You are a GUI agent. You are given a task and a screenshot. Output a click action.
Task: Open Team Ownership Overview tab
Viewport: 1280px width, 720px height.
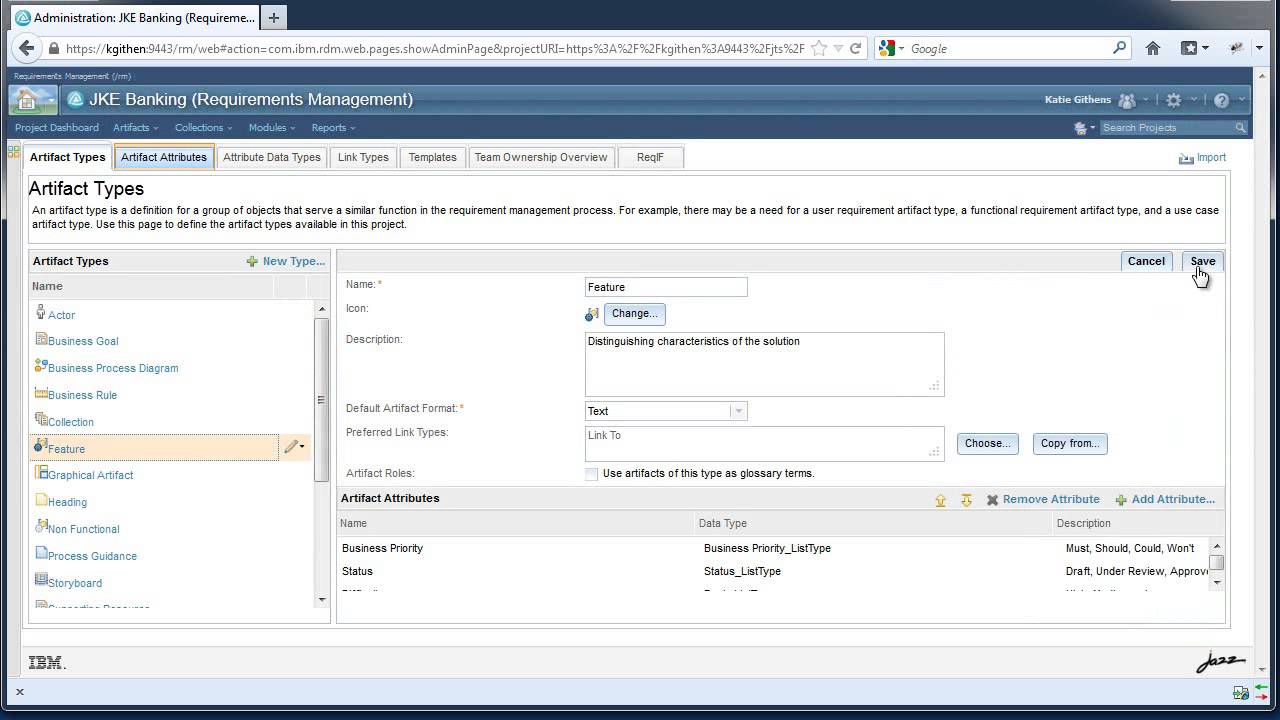[x=541, y=157]
